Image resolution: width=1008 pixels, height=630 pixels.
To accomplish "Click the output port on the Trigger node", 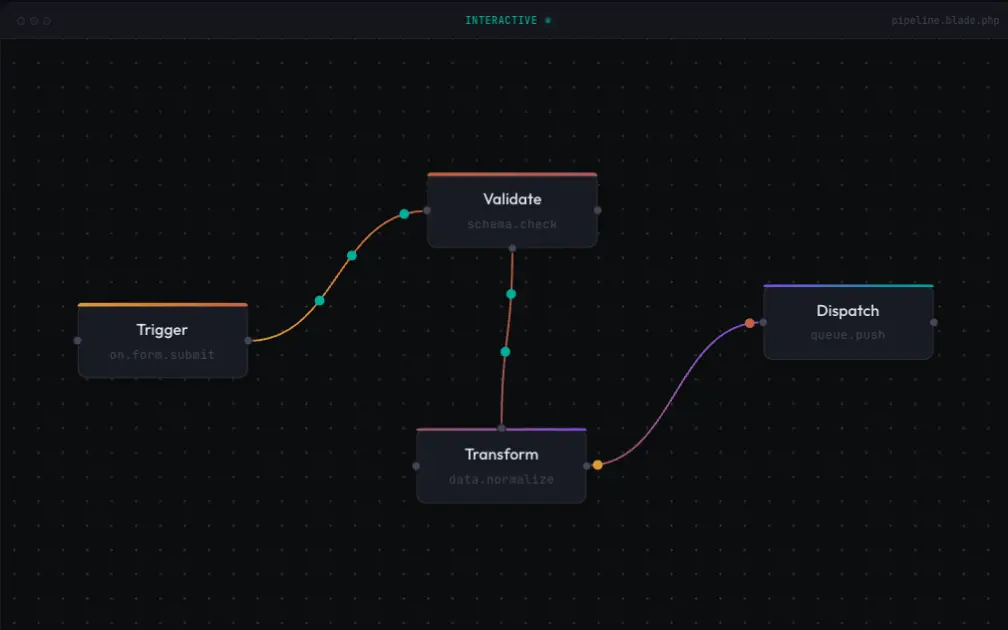I will [248, 340].
